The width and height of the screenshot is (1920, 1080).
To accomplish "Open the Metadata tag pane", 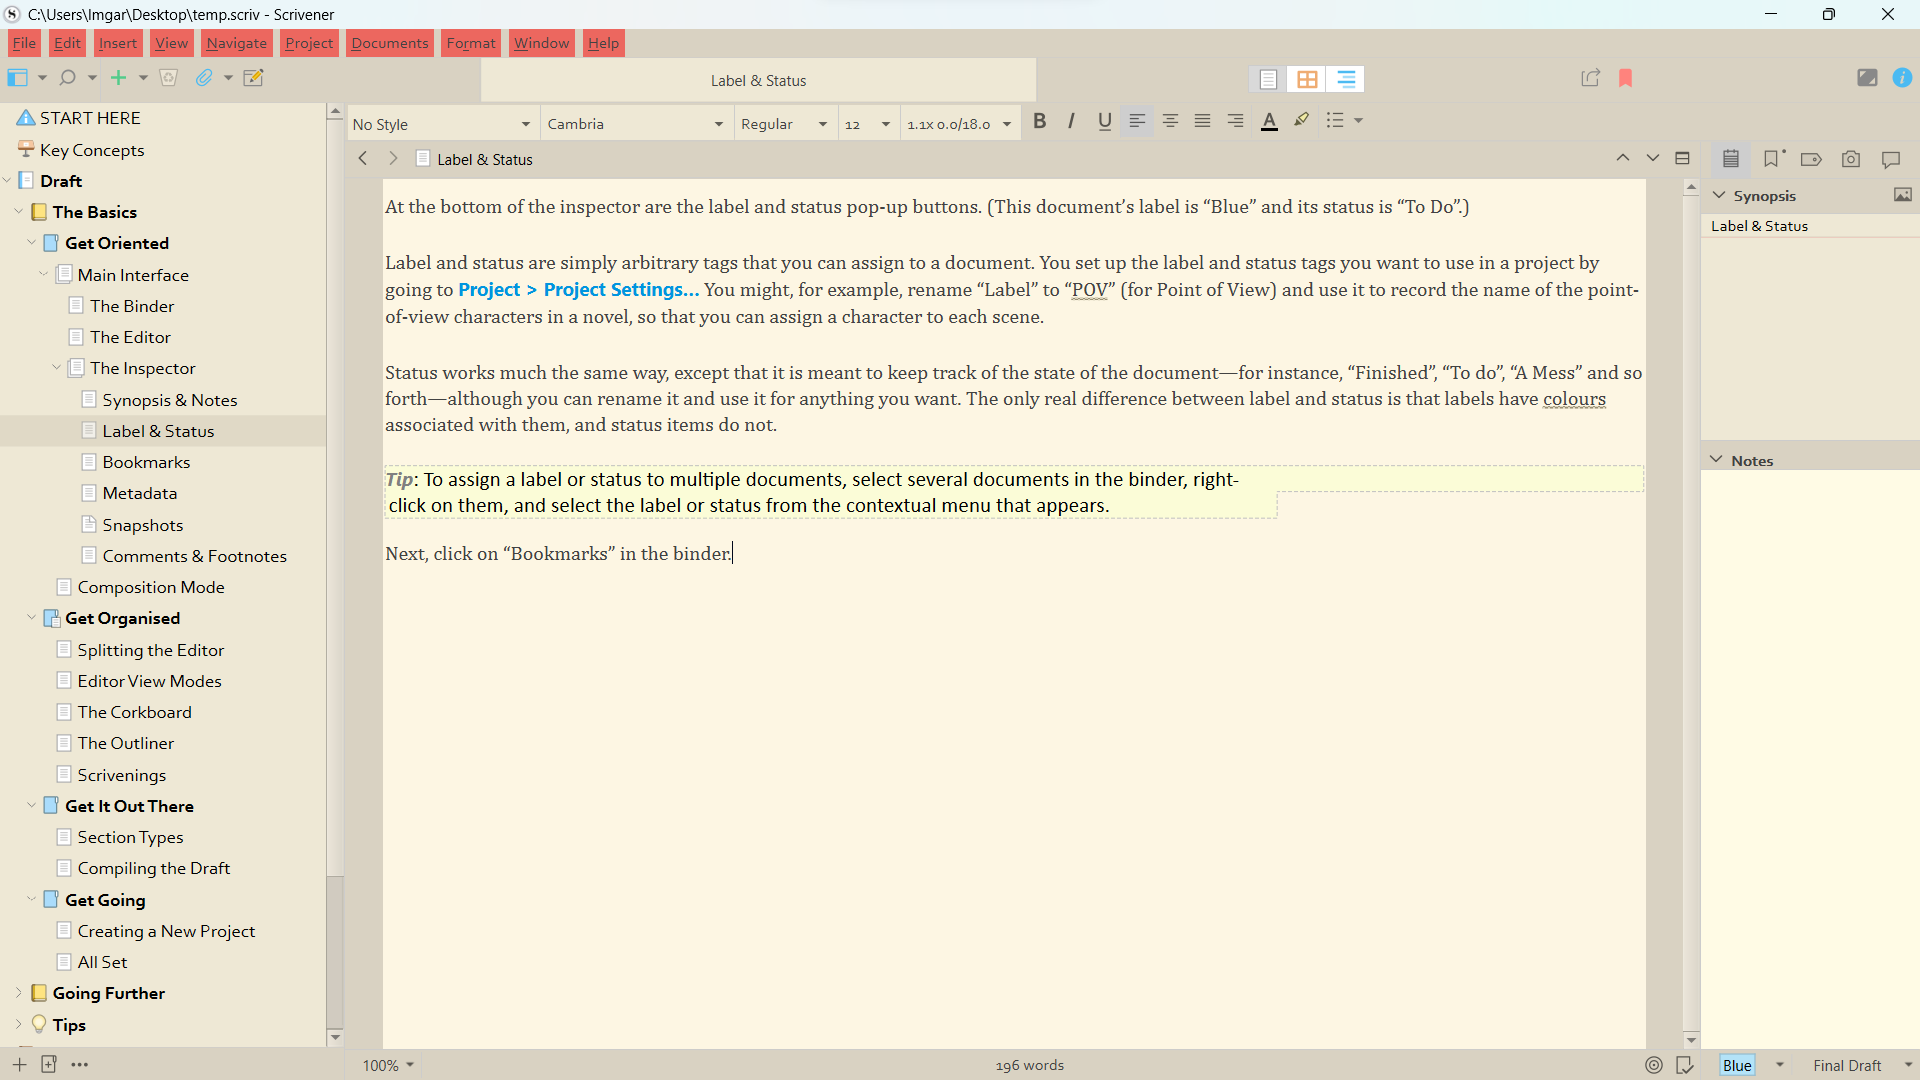I will tap(1811, 159).
